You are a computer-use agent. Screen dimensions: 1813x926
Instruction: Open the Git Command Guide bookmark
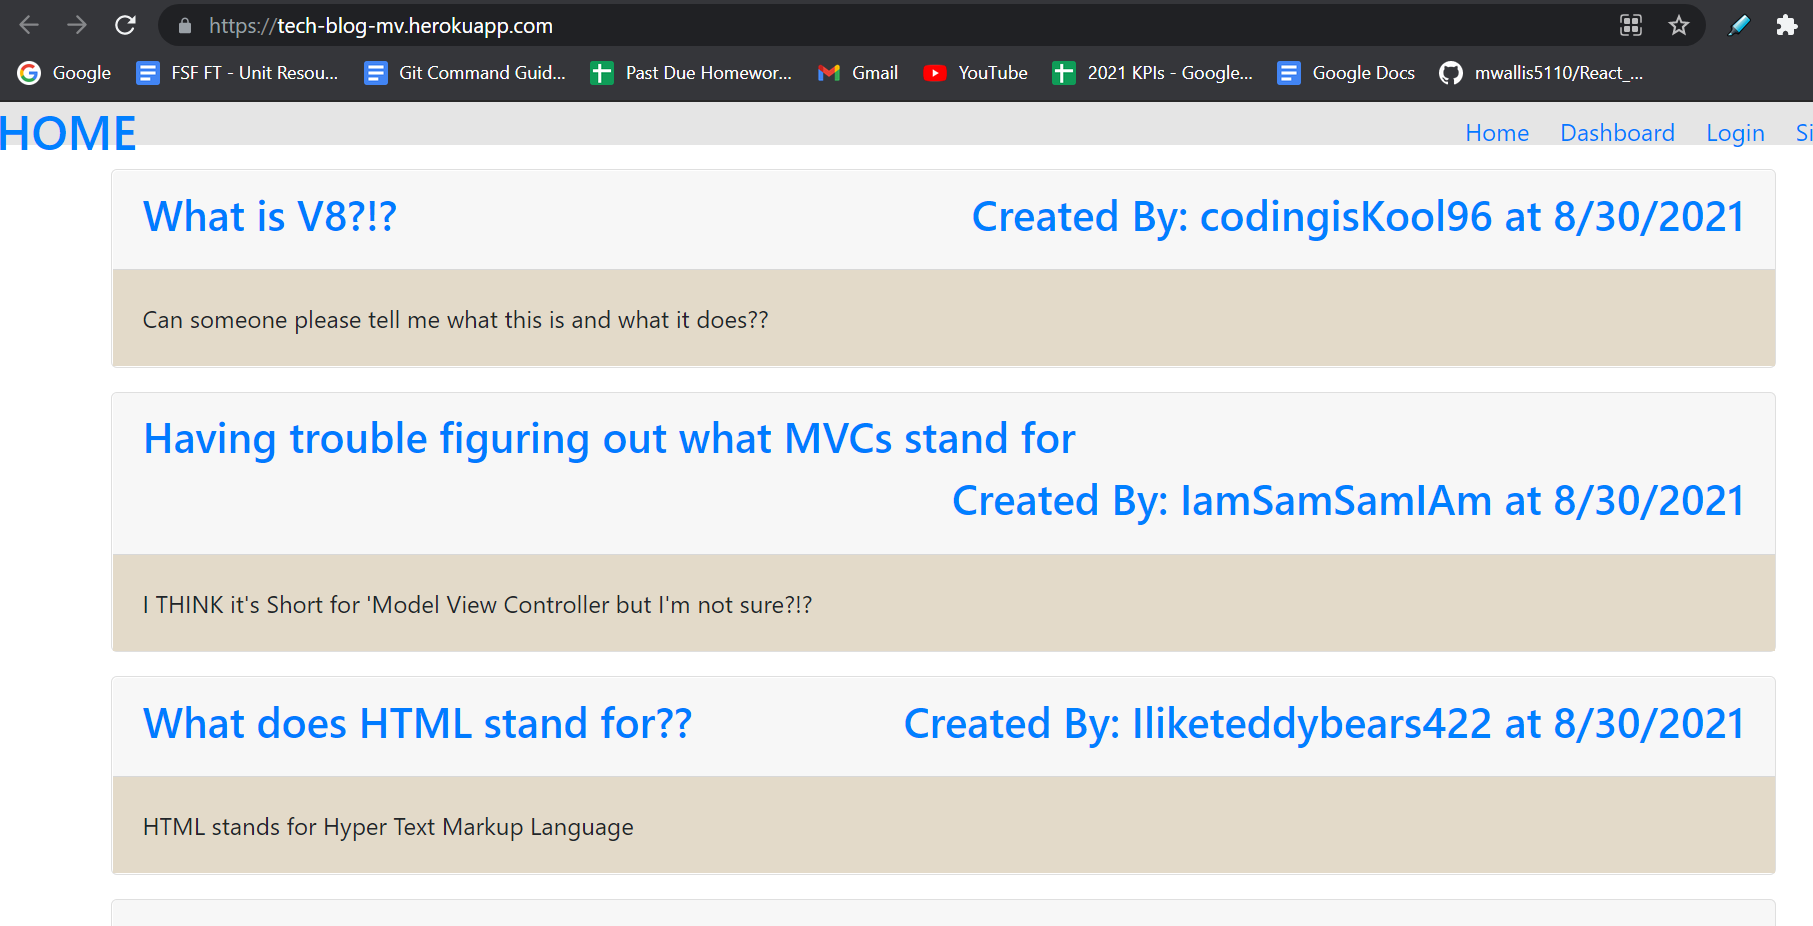pyautogui.click(x=465, y=72)
